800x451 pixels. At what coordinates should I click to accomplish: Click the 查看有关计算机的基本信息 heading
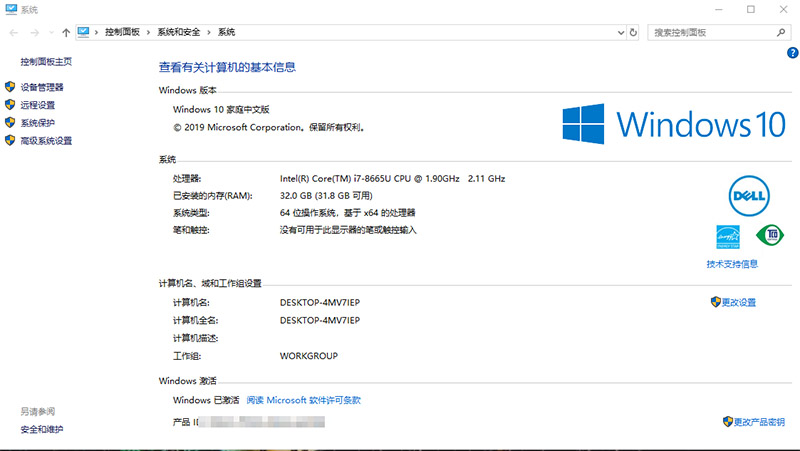coord(227,67)
